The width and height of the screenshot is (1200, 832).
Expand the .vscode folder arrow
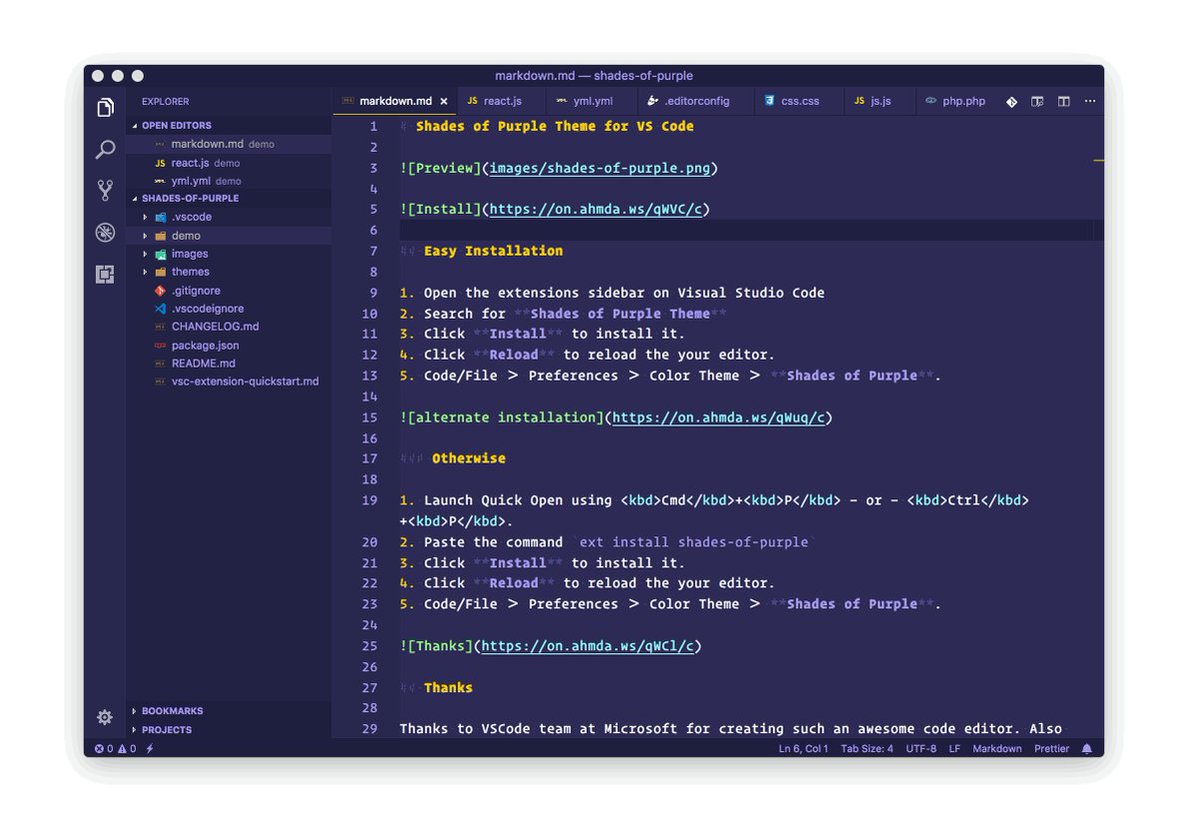145,217
